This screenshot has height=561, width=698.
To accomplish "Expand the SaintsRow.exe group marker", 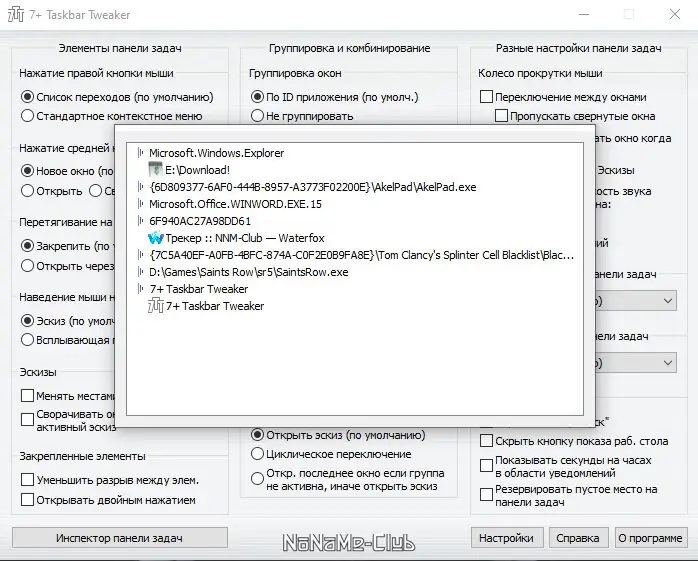I will (141, 272).
